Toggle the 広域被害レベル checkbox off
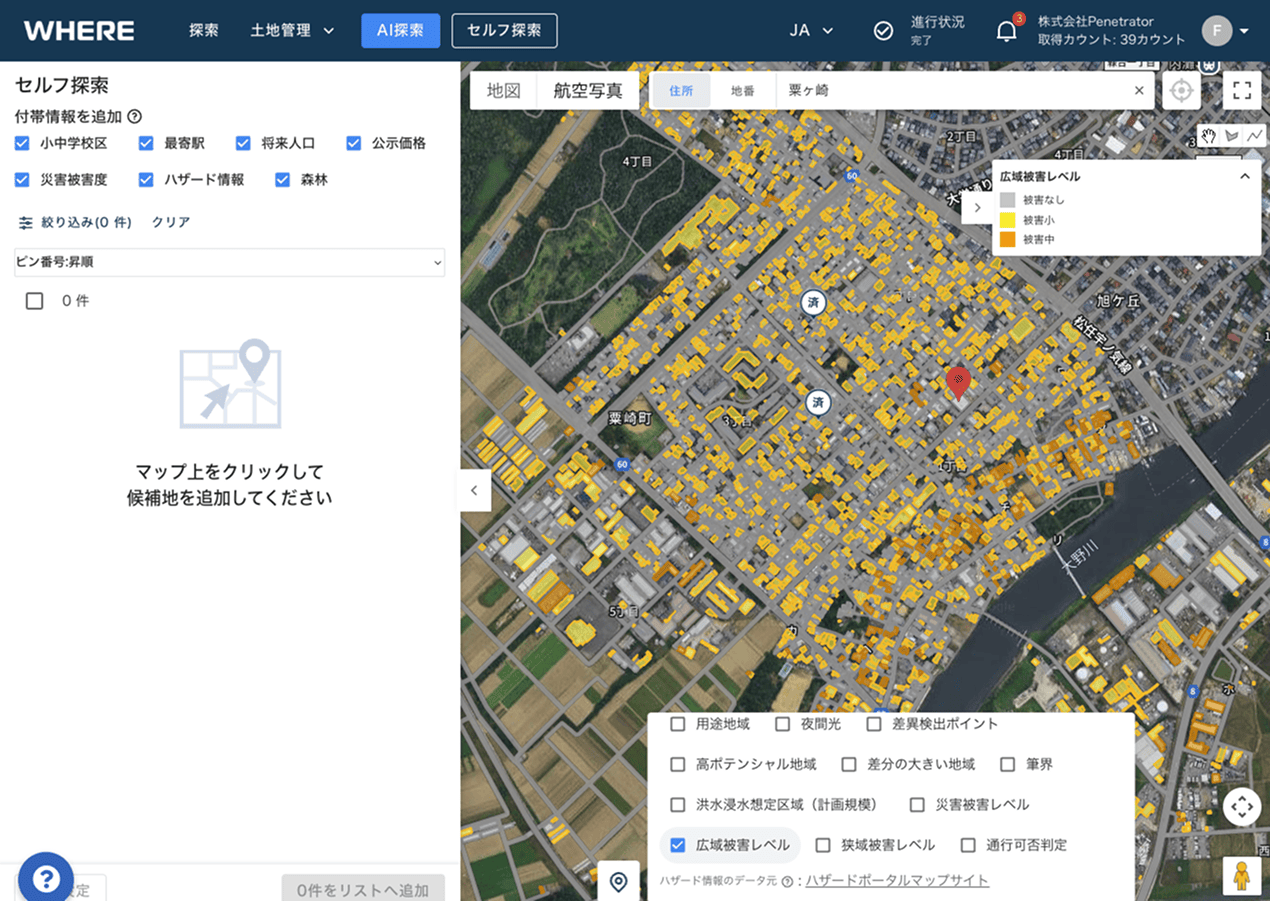 point(678,845)
